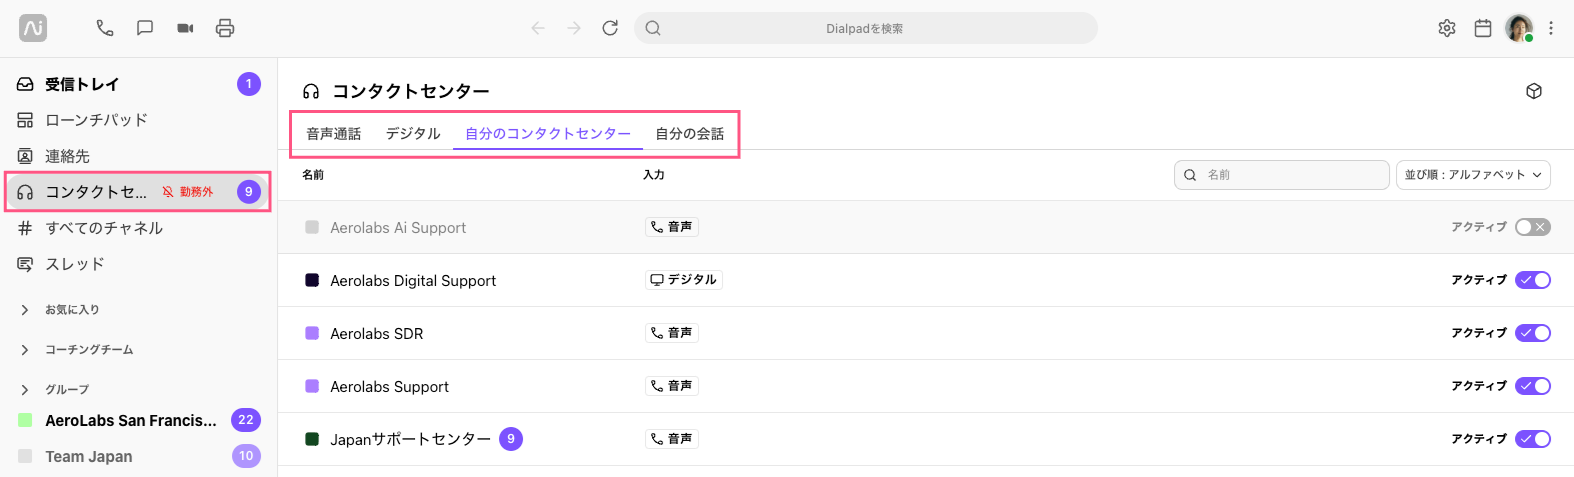Viewport: 1574px width, 477px height.
Task: Click the green swatch for Japanサポートセンター
Action: pos(312,439)
